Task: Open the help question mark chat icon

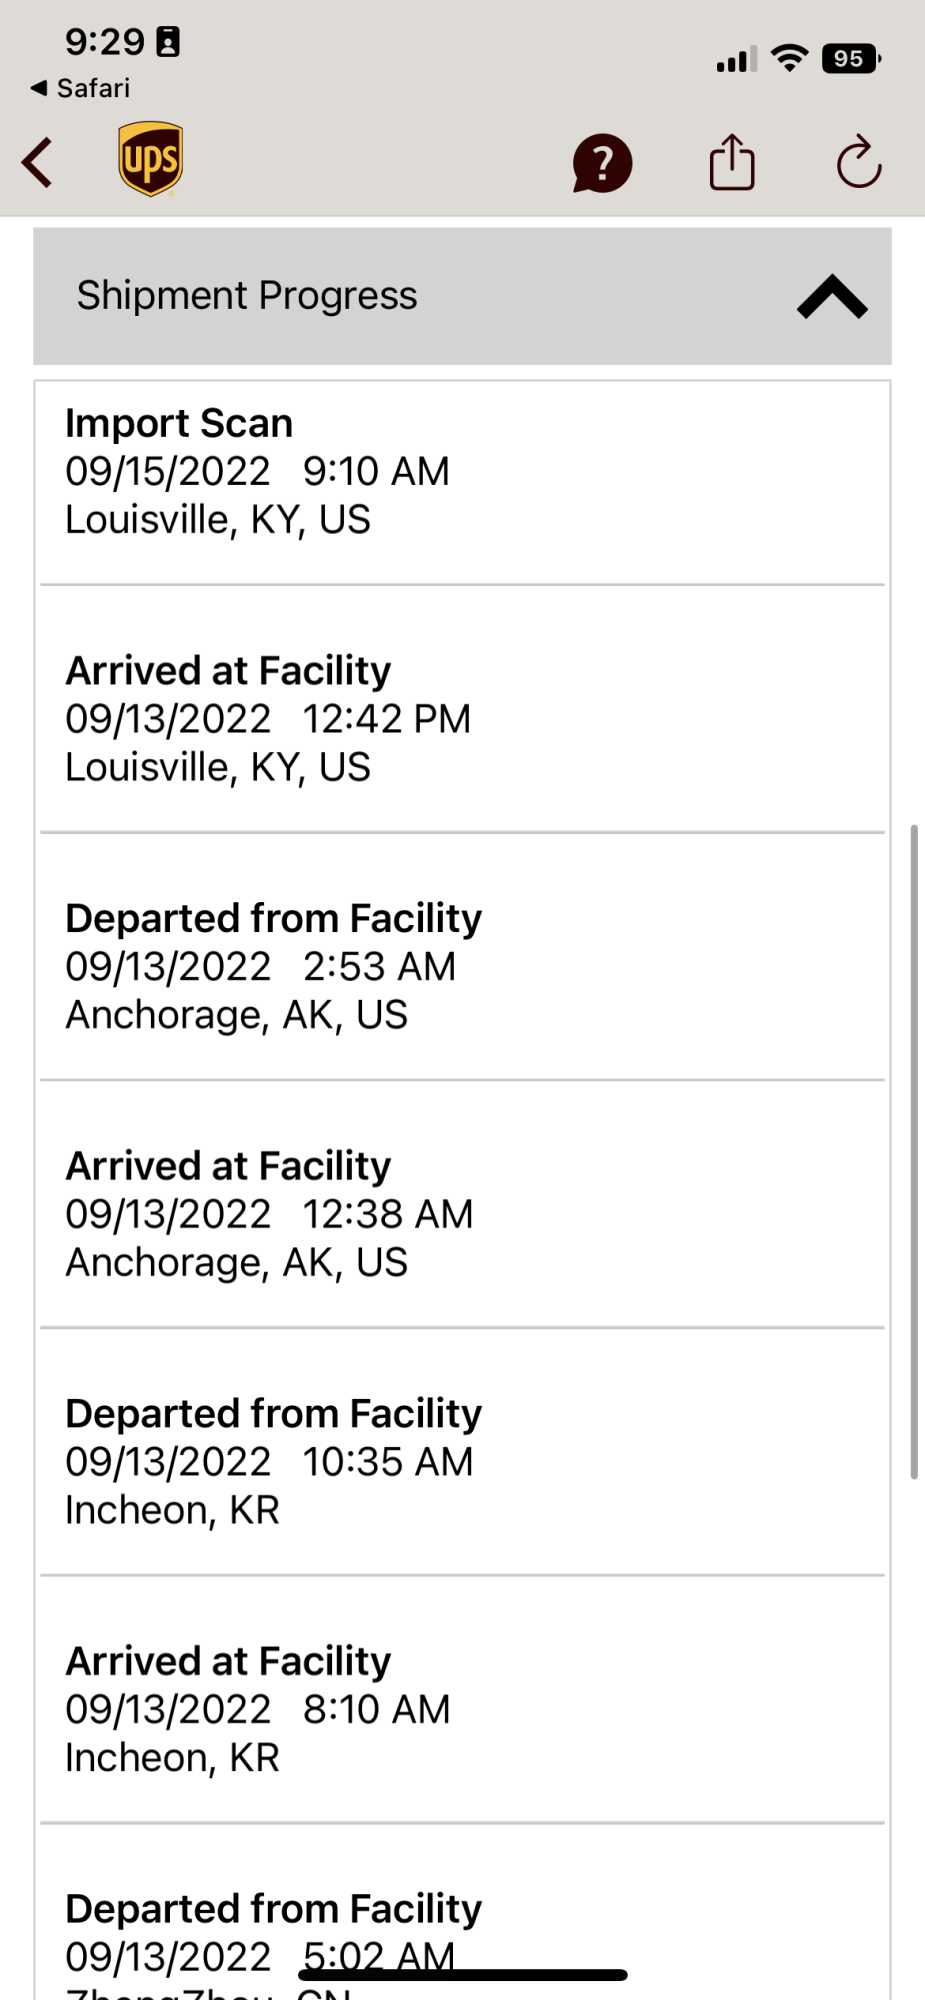Action: click(602, 163)
